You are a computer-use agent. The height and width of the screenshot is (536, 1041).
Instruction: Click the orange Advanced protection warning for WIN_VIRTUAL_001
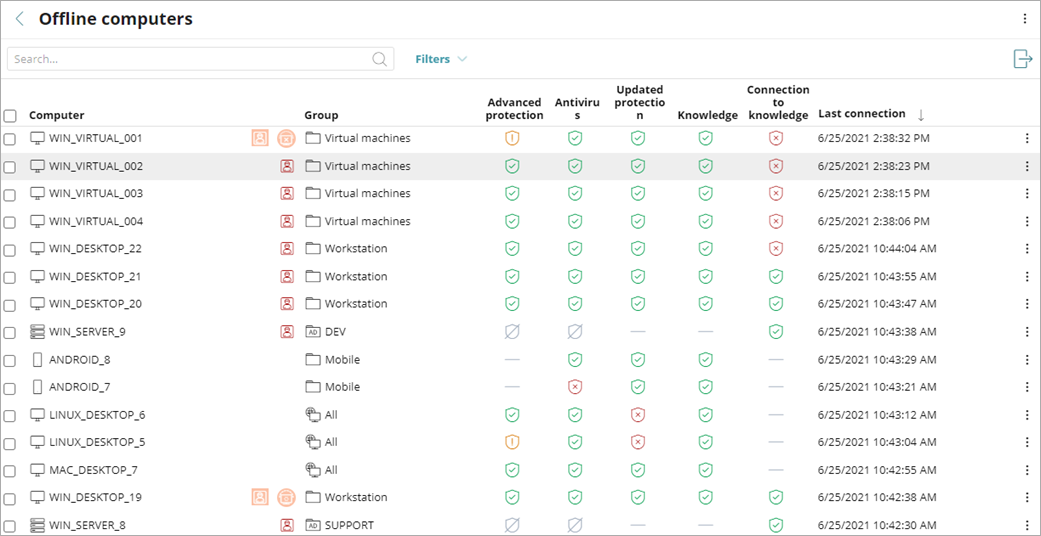click(x=512, y=138)
